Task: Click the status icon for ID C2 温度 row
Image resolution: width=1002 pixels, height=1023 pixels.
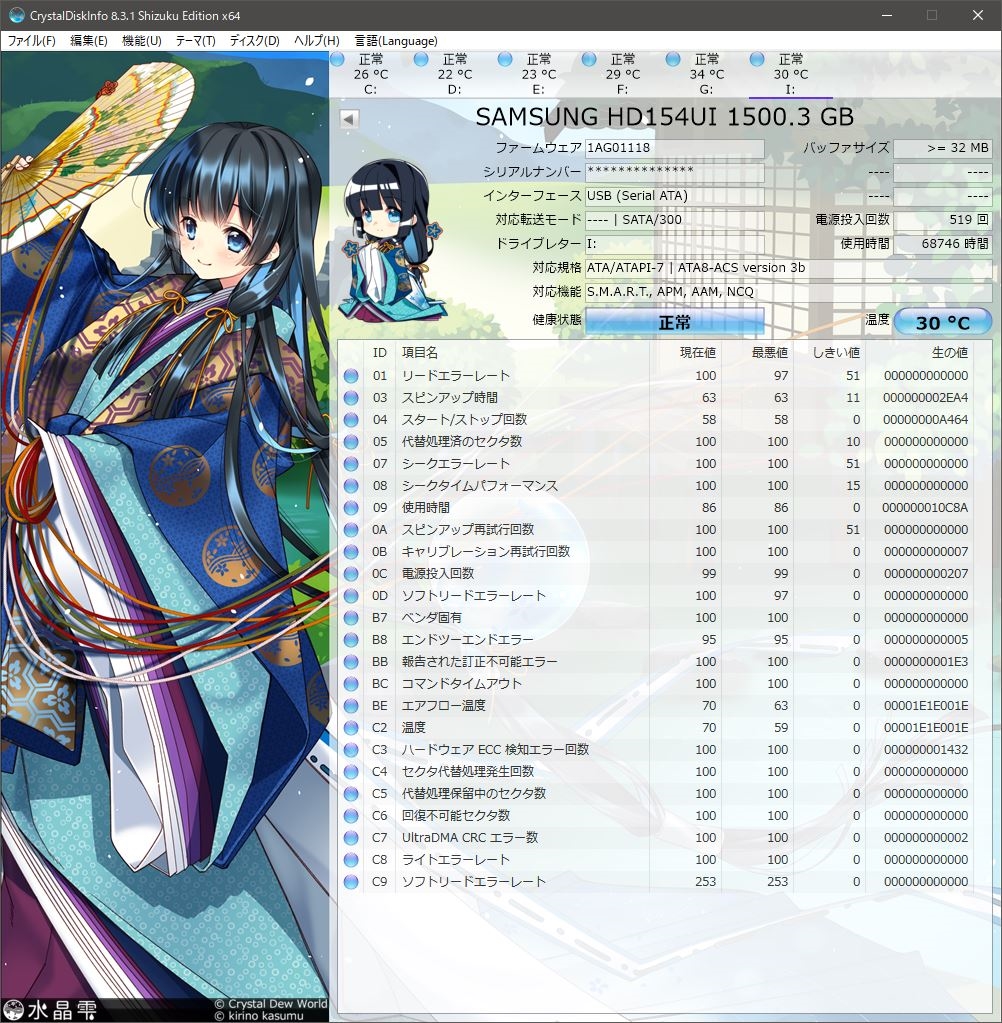Action: [351, 727]
